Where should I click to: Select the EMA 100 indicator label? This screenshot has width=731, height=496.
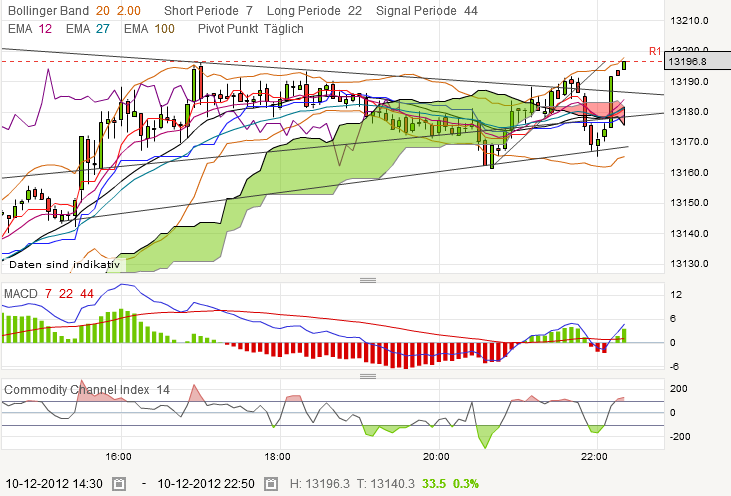point(149,29)
